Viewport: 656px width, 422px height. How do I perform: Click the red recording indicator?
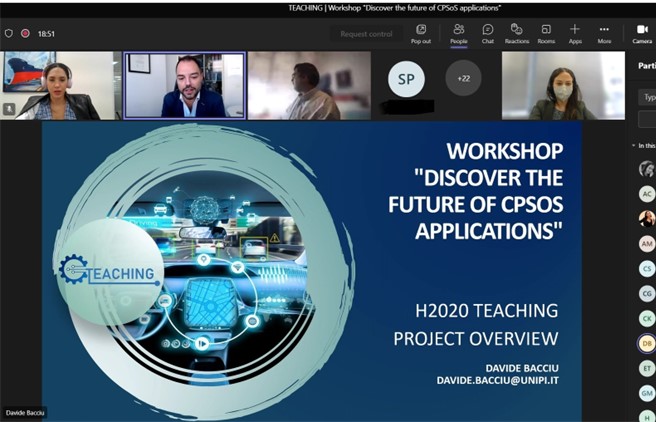(x=26, y=33)
